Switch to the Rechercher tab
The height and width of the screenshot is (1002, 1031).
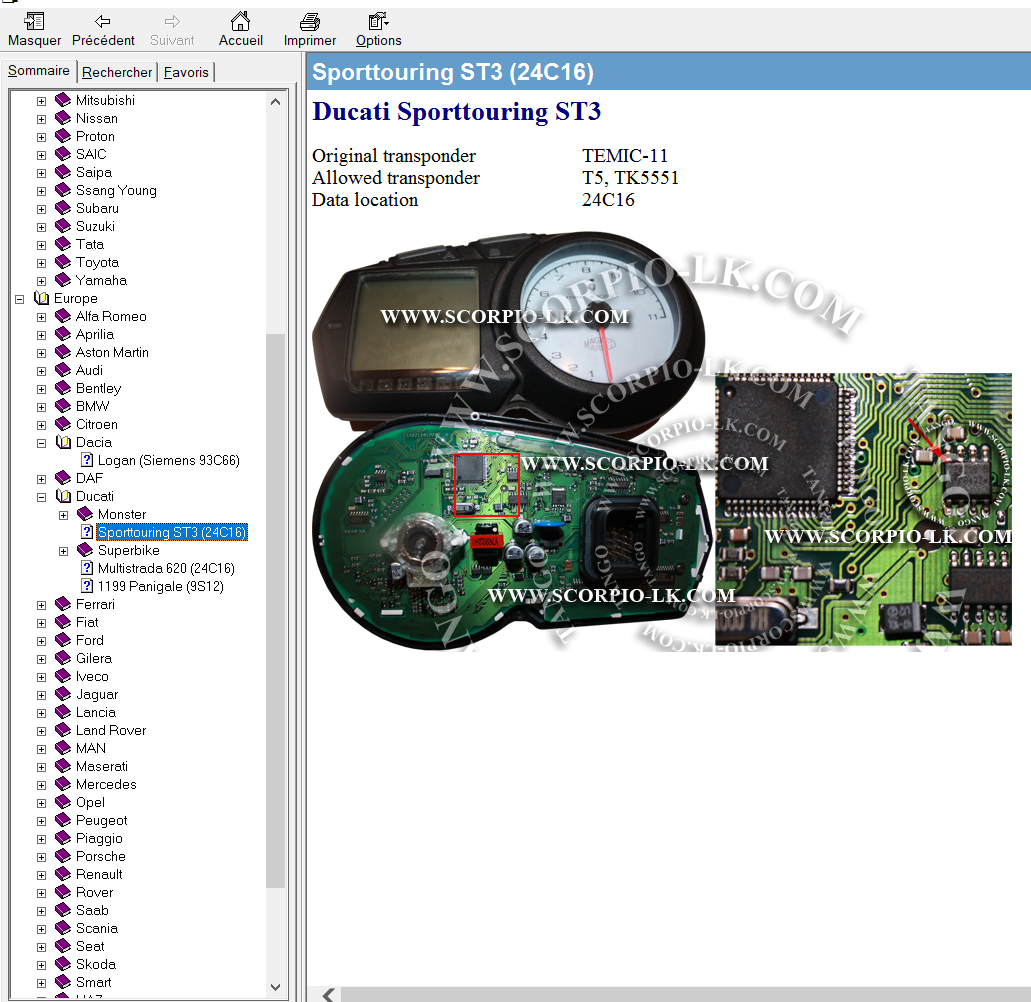point(117,72)
